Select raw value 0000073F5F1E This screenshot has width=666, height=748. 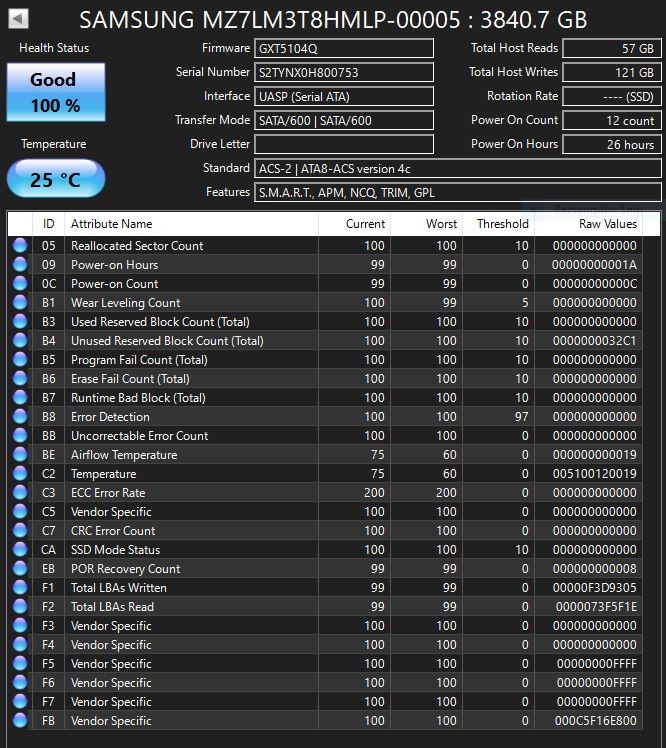[596, 607]
